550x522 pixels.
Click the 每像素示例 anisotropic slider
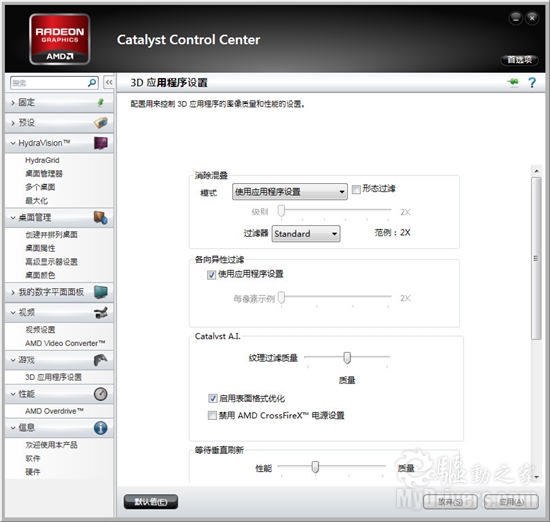pyautogui.click(x=281, y=297)
